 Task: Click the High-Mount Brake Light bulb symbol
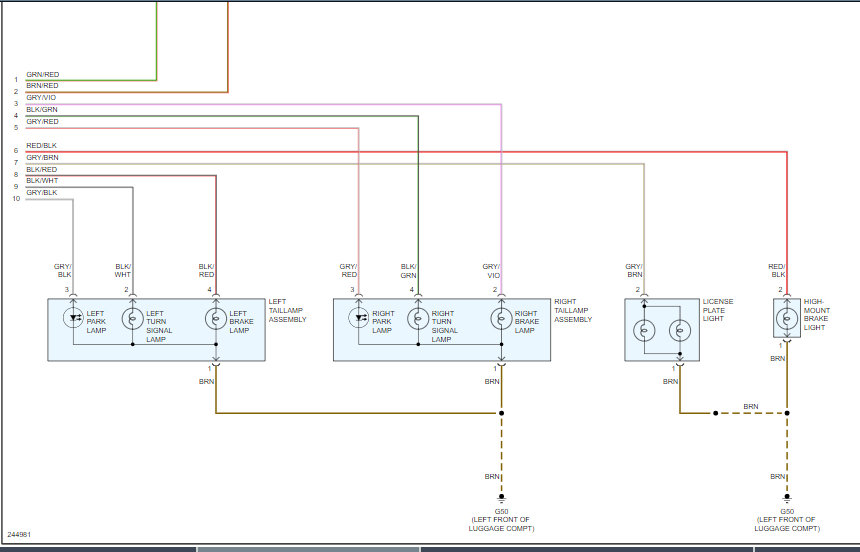[x=787, y=318]
